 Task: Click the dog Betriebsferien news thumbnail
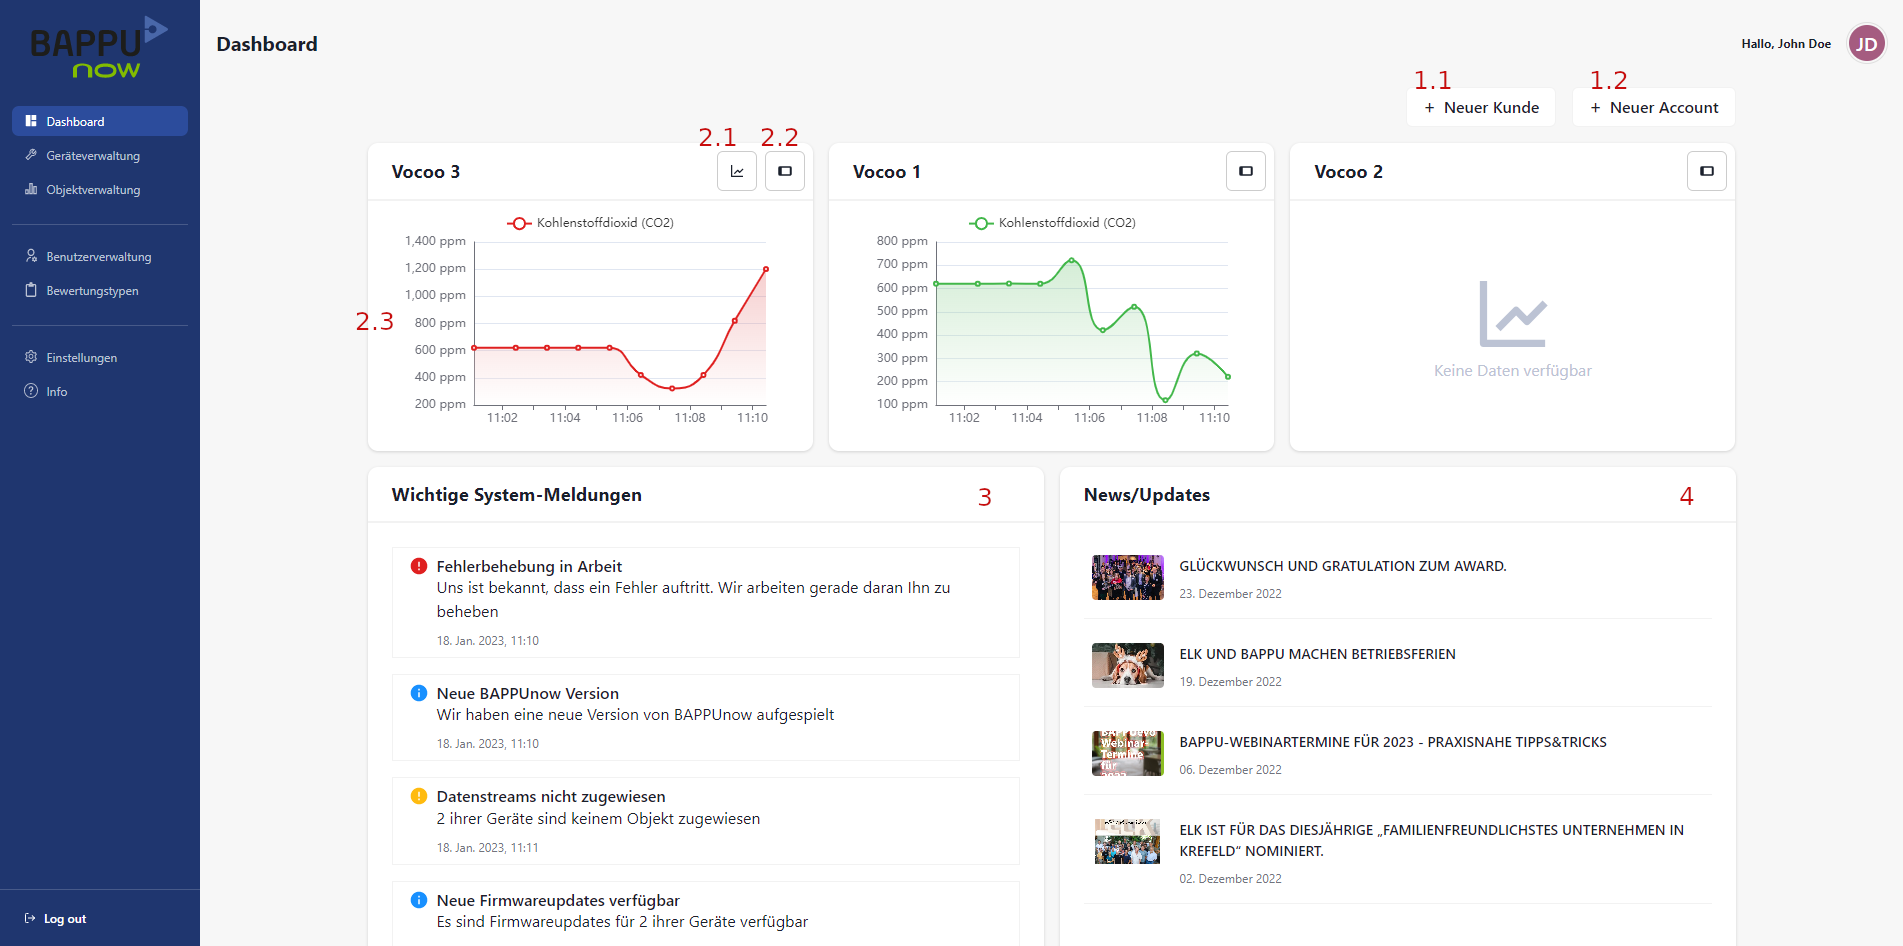pyautogui.click(x=1127, y=665)
